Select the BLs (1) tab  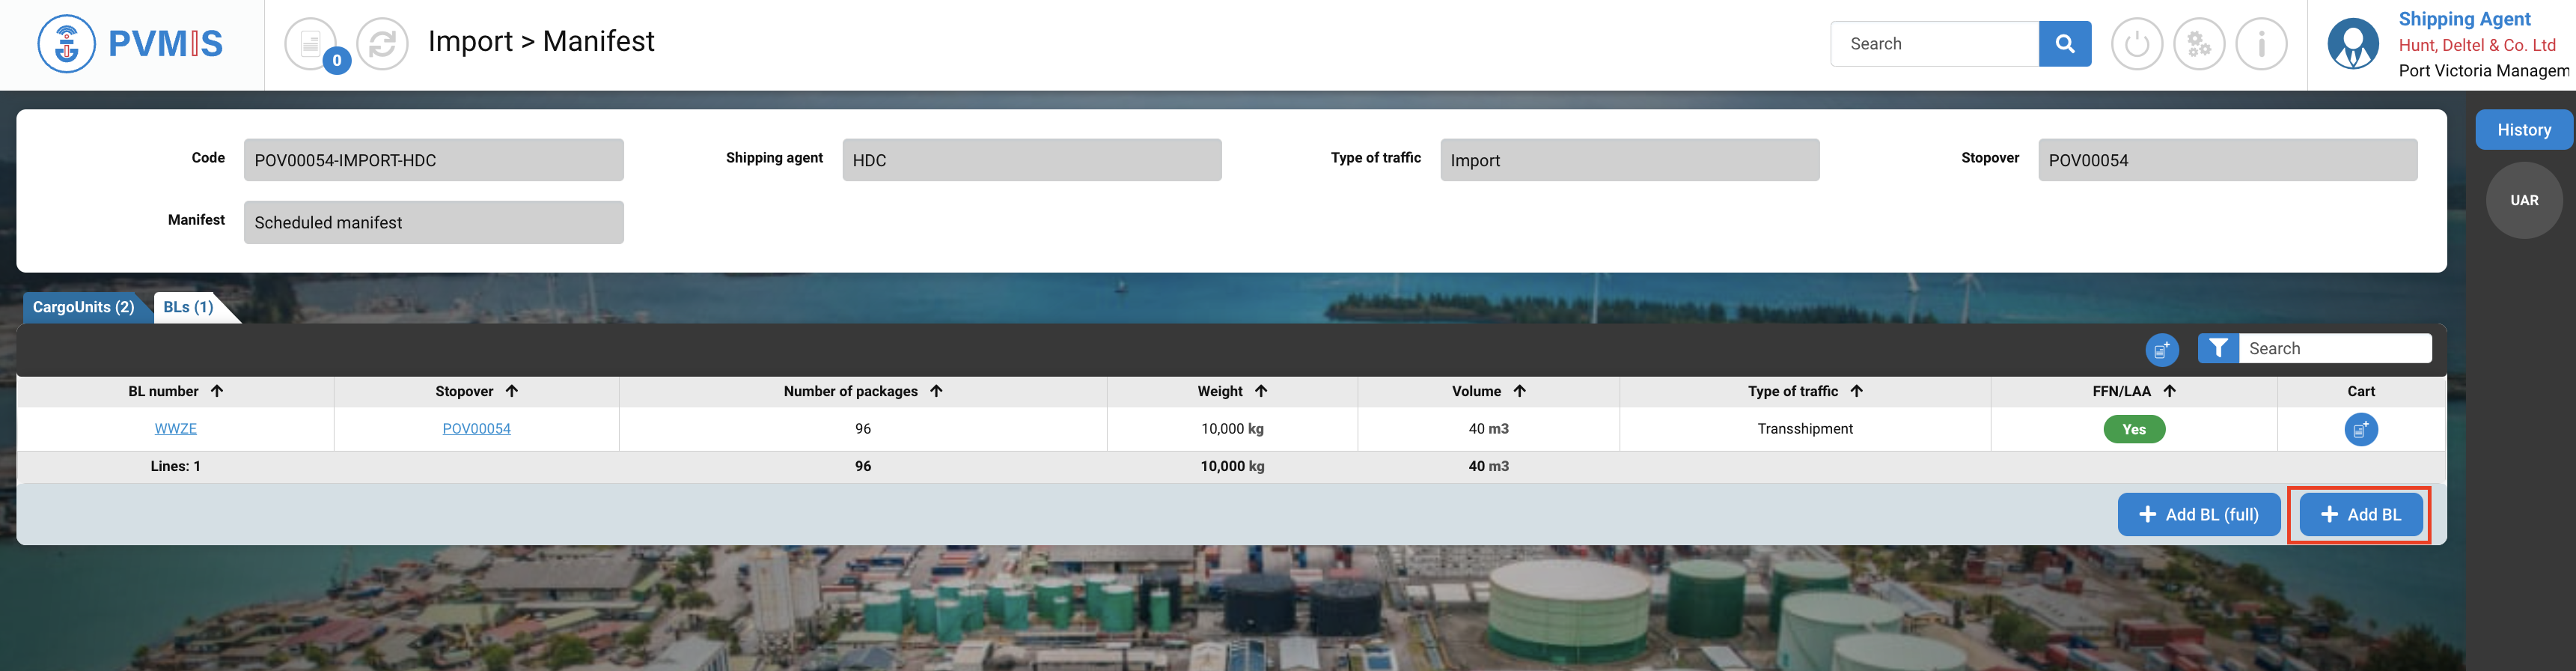point(188,307)
